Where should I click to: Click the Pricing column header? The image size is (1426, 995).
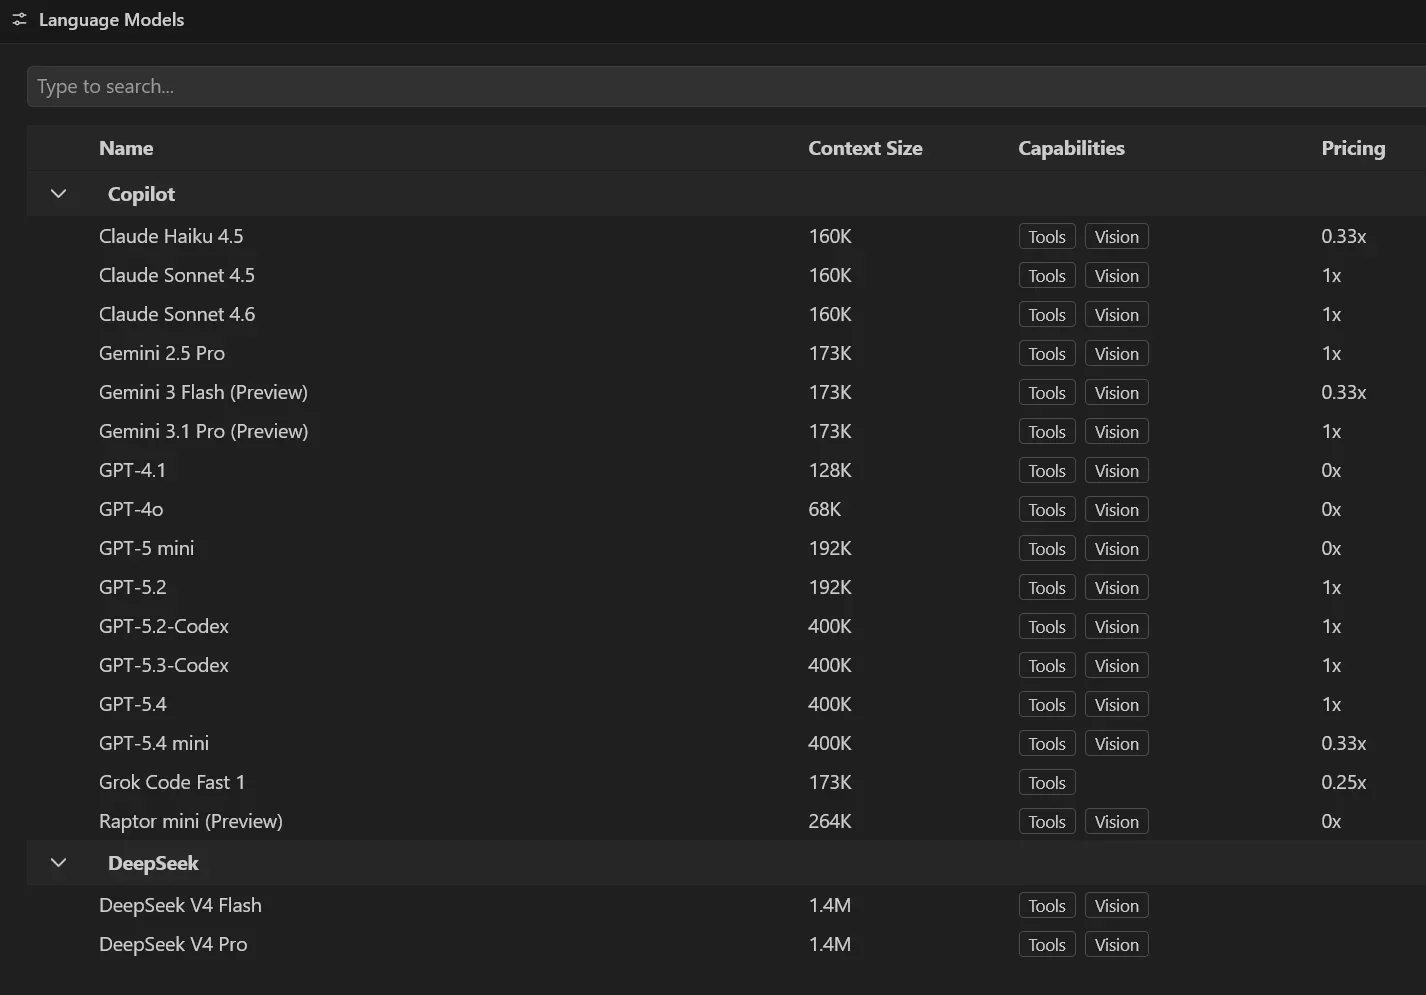pos(1353,148)
